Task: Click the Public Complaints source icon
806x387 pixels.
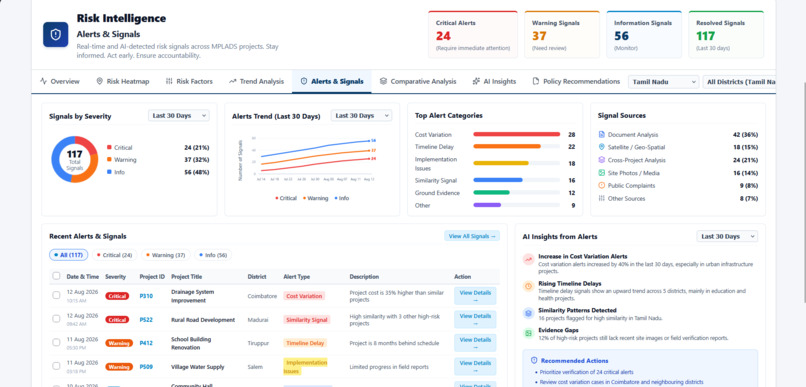Action: (601, 186)
